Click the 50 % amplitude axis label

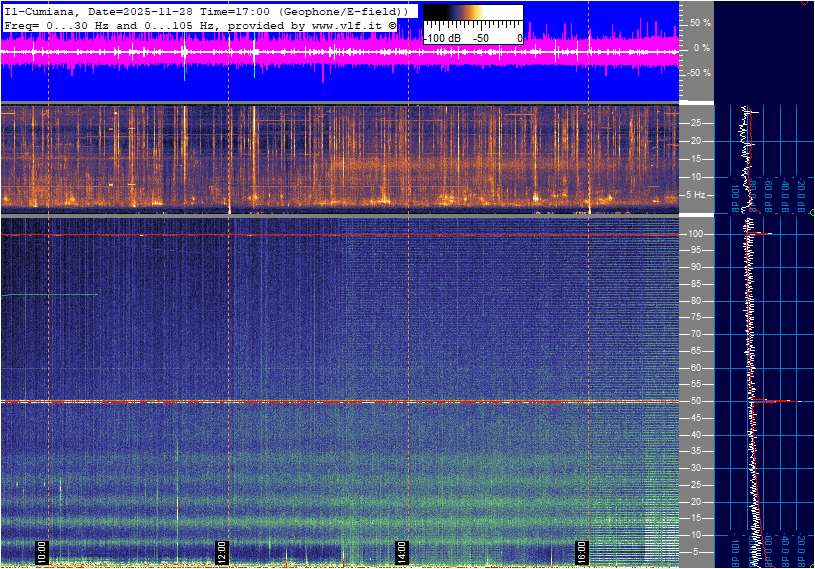tap(700, 22)
